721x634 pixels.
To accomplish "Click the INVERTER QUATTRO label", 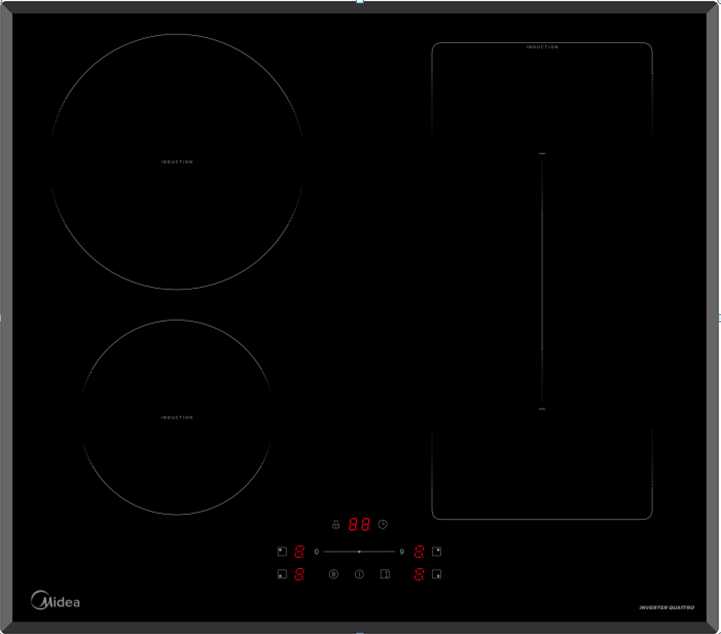I will pos(666,608).
